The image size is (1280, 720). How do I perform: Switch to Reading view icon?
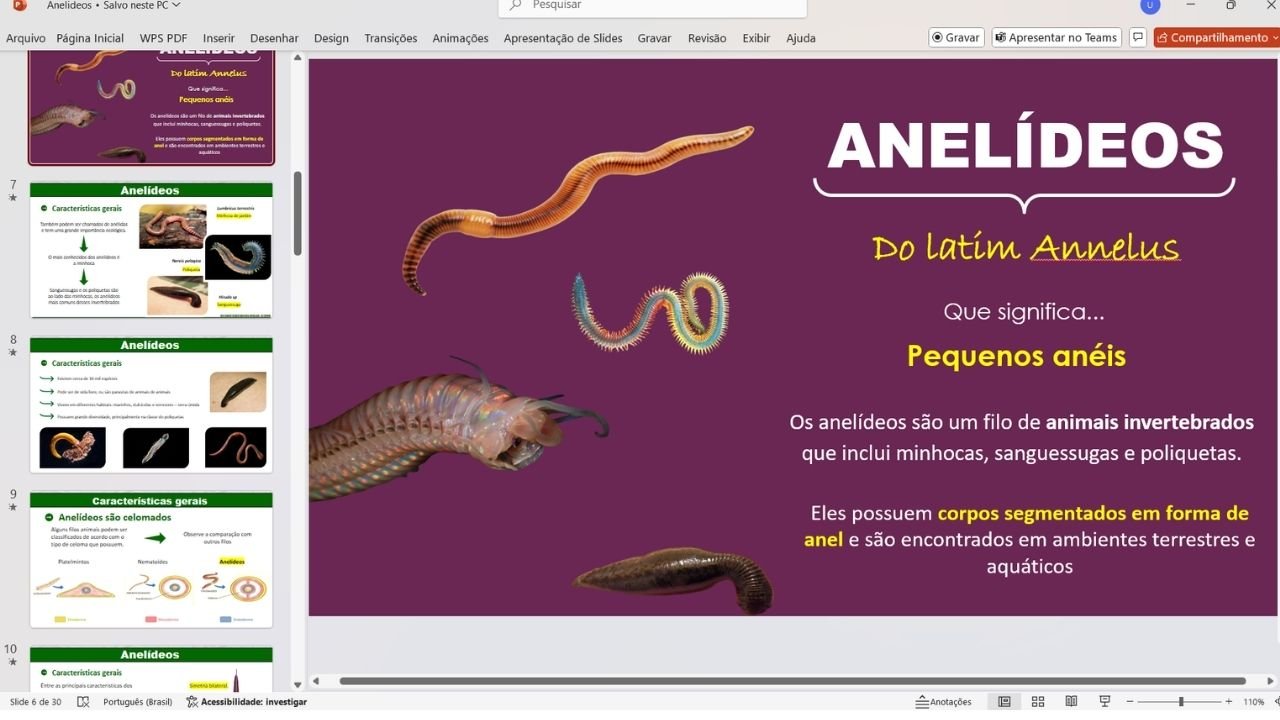(1071, 702)
